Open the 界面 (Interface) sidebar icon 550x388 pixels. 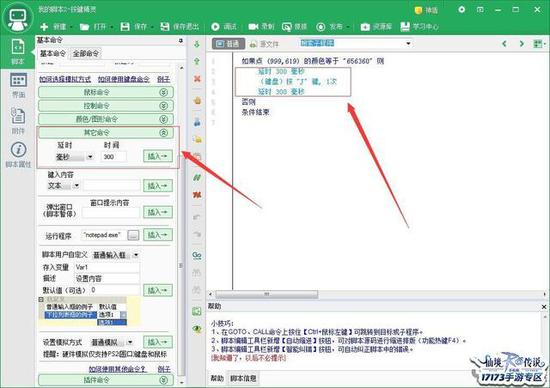point(18,81)
